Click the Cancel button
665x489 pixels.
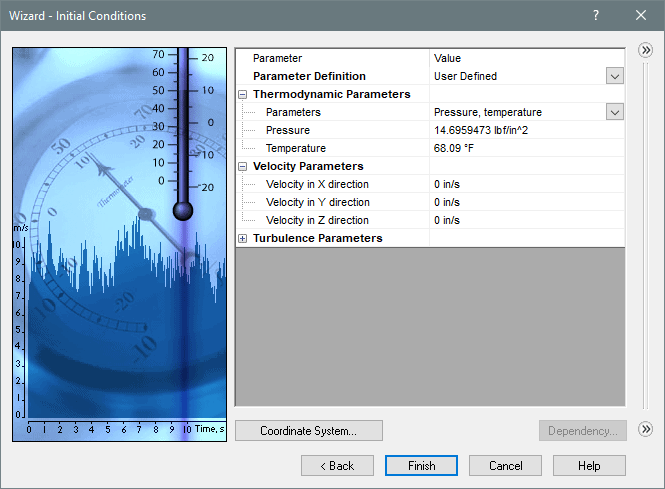[x=505, y=466]
